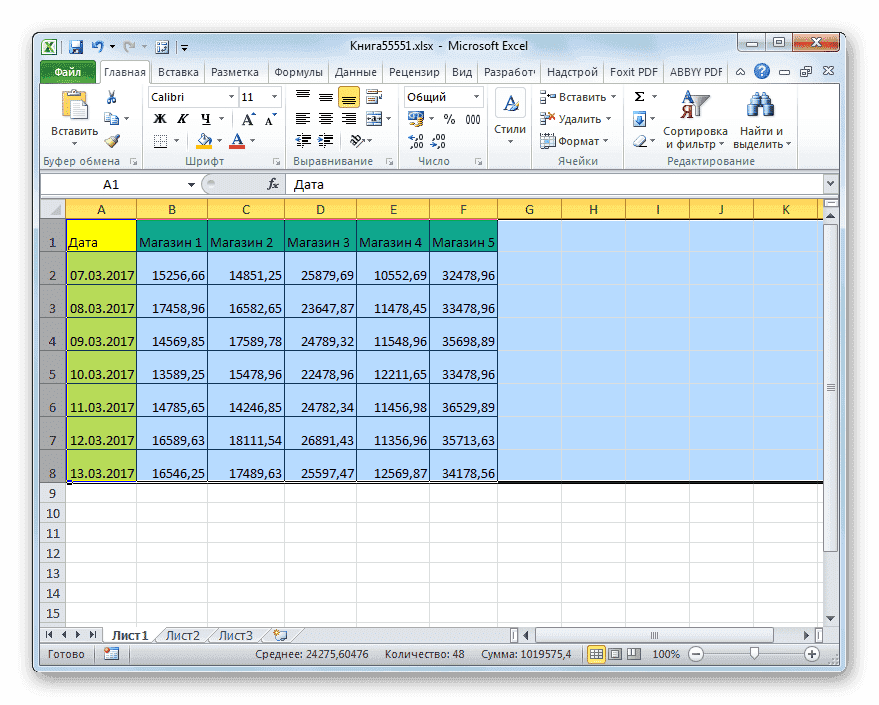The height and width of the screenshot is (705, 879).
Task: Click the Decrease Decimal icon
Action: tap(437, 140)
